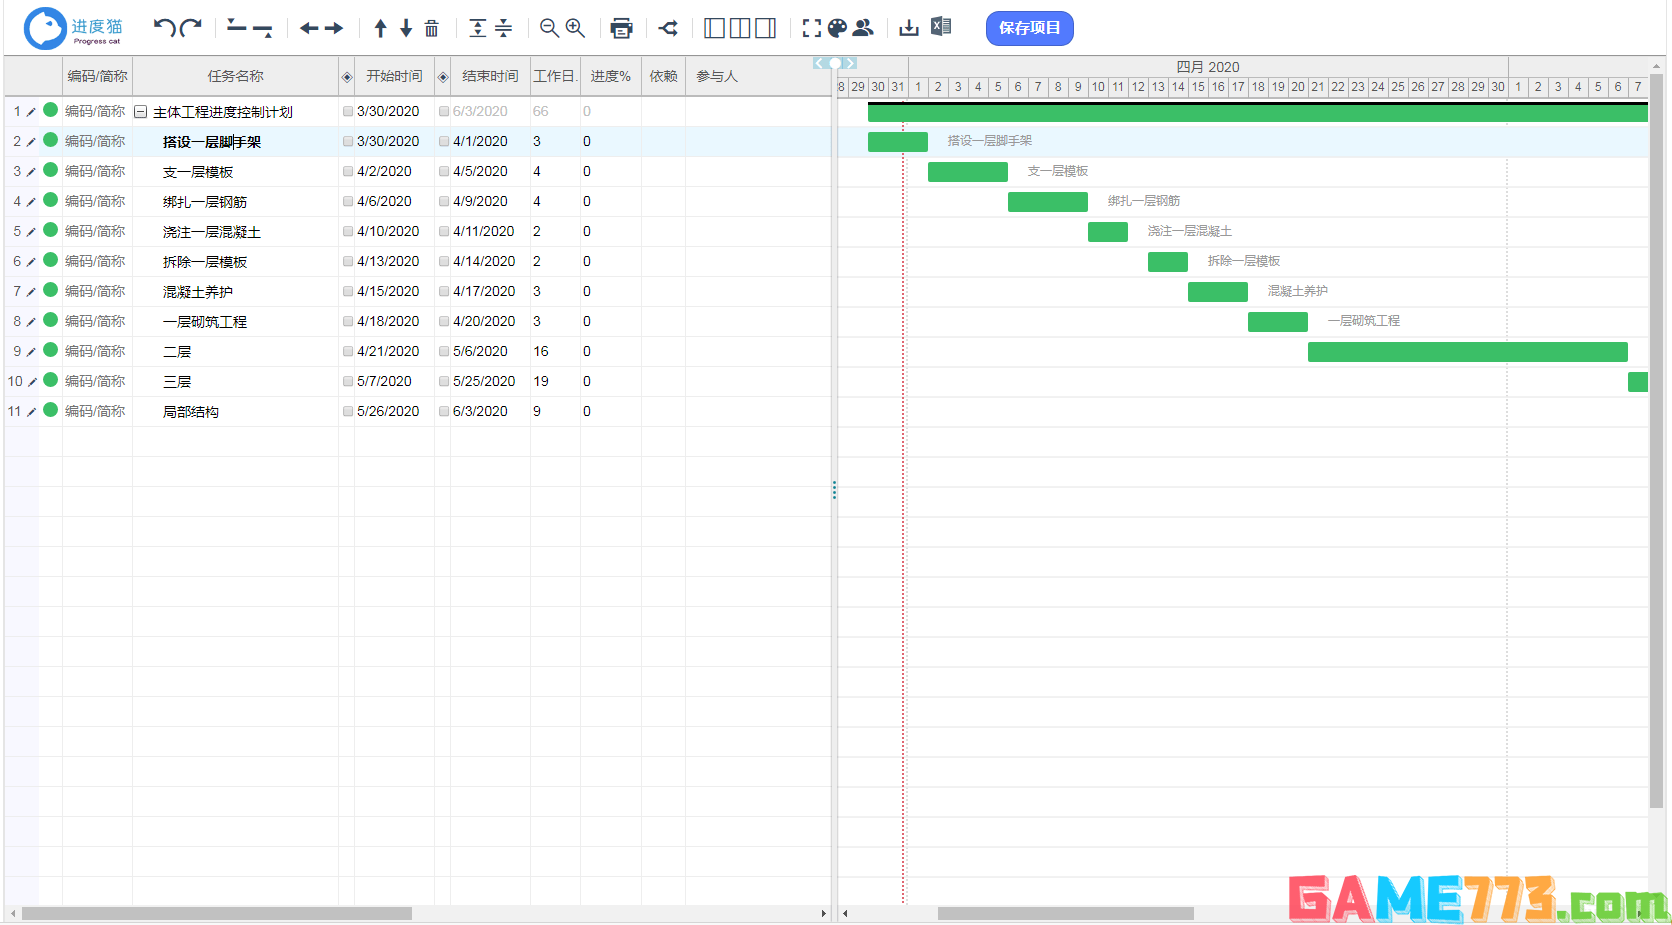Click the 参与人 column header

717,76
